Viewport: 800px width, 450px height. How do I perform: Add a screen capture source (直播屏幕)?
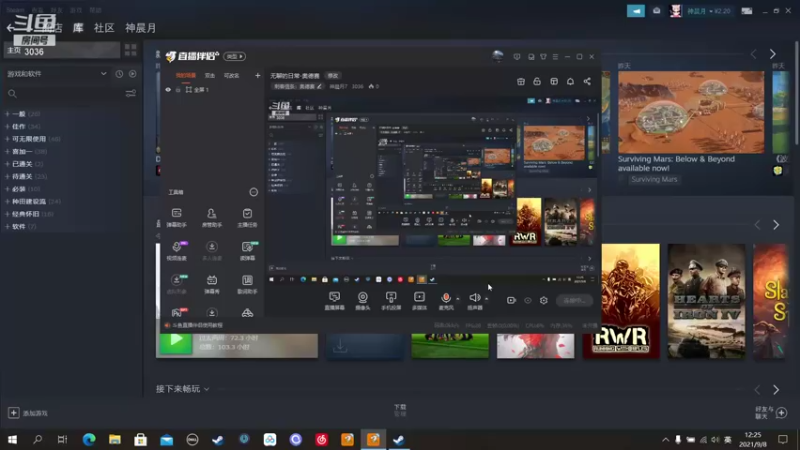click(334, 301)
